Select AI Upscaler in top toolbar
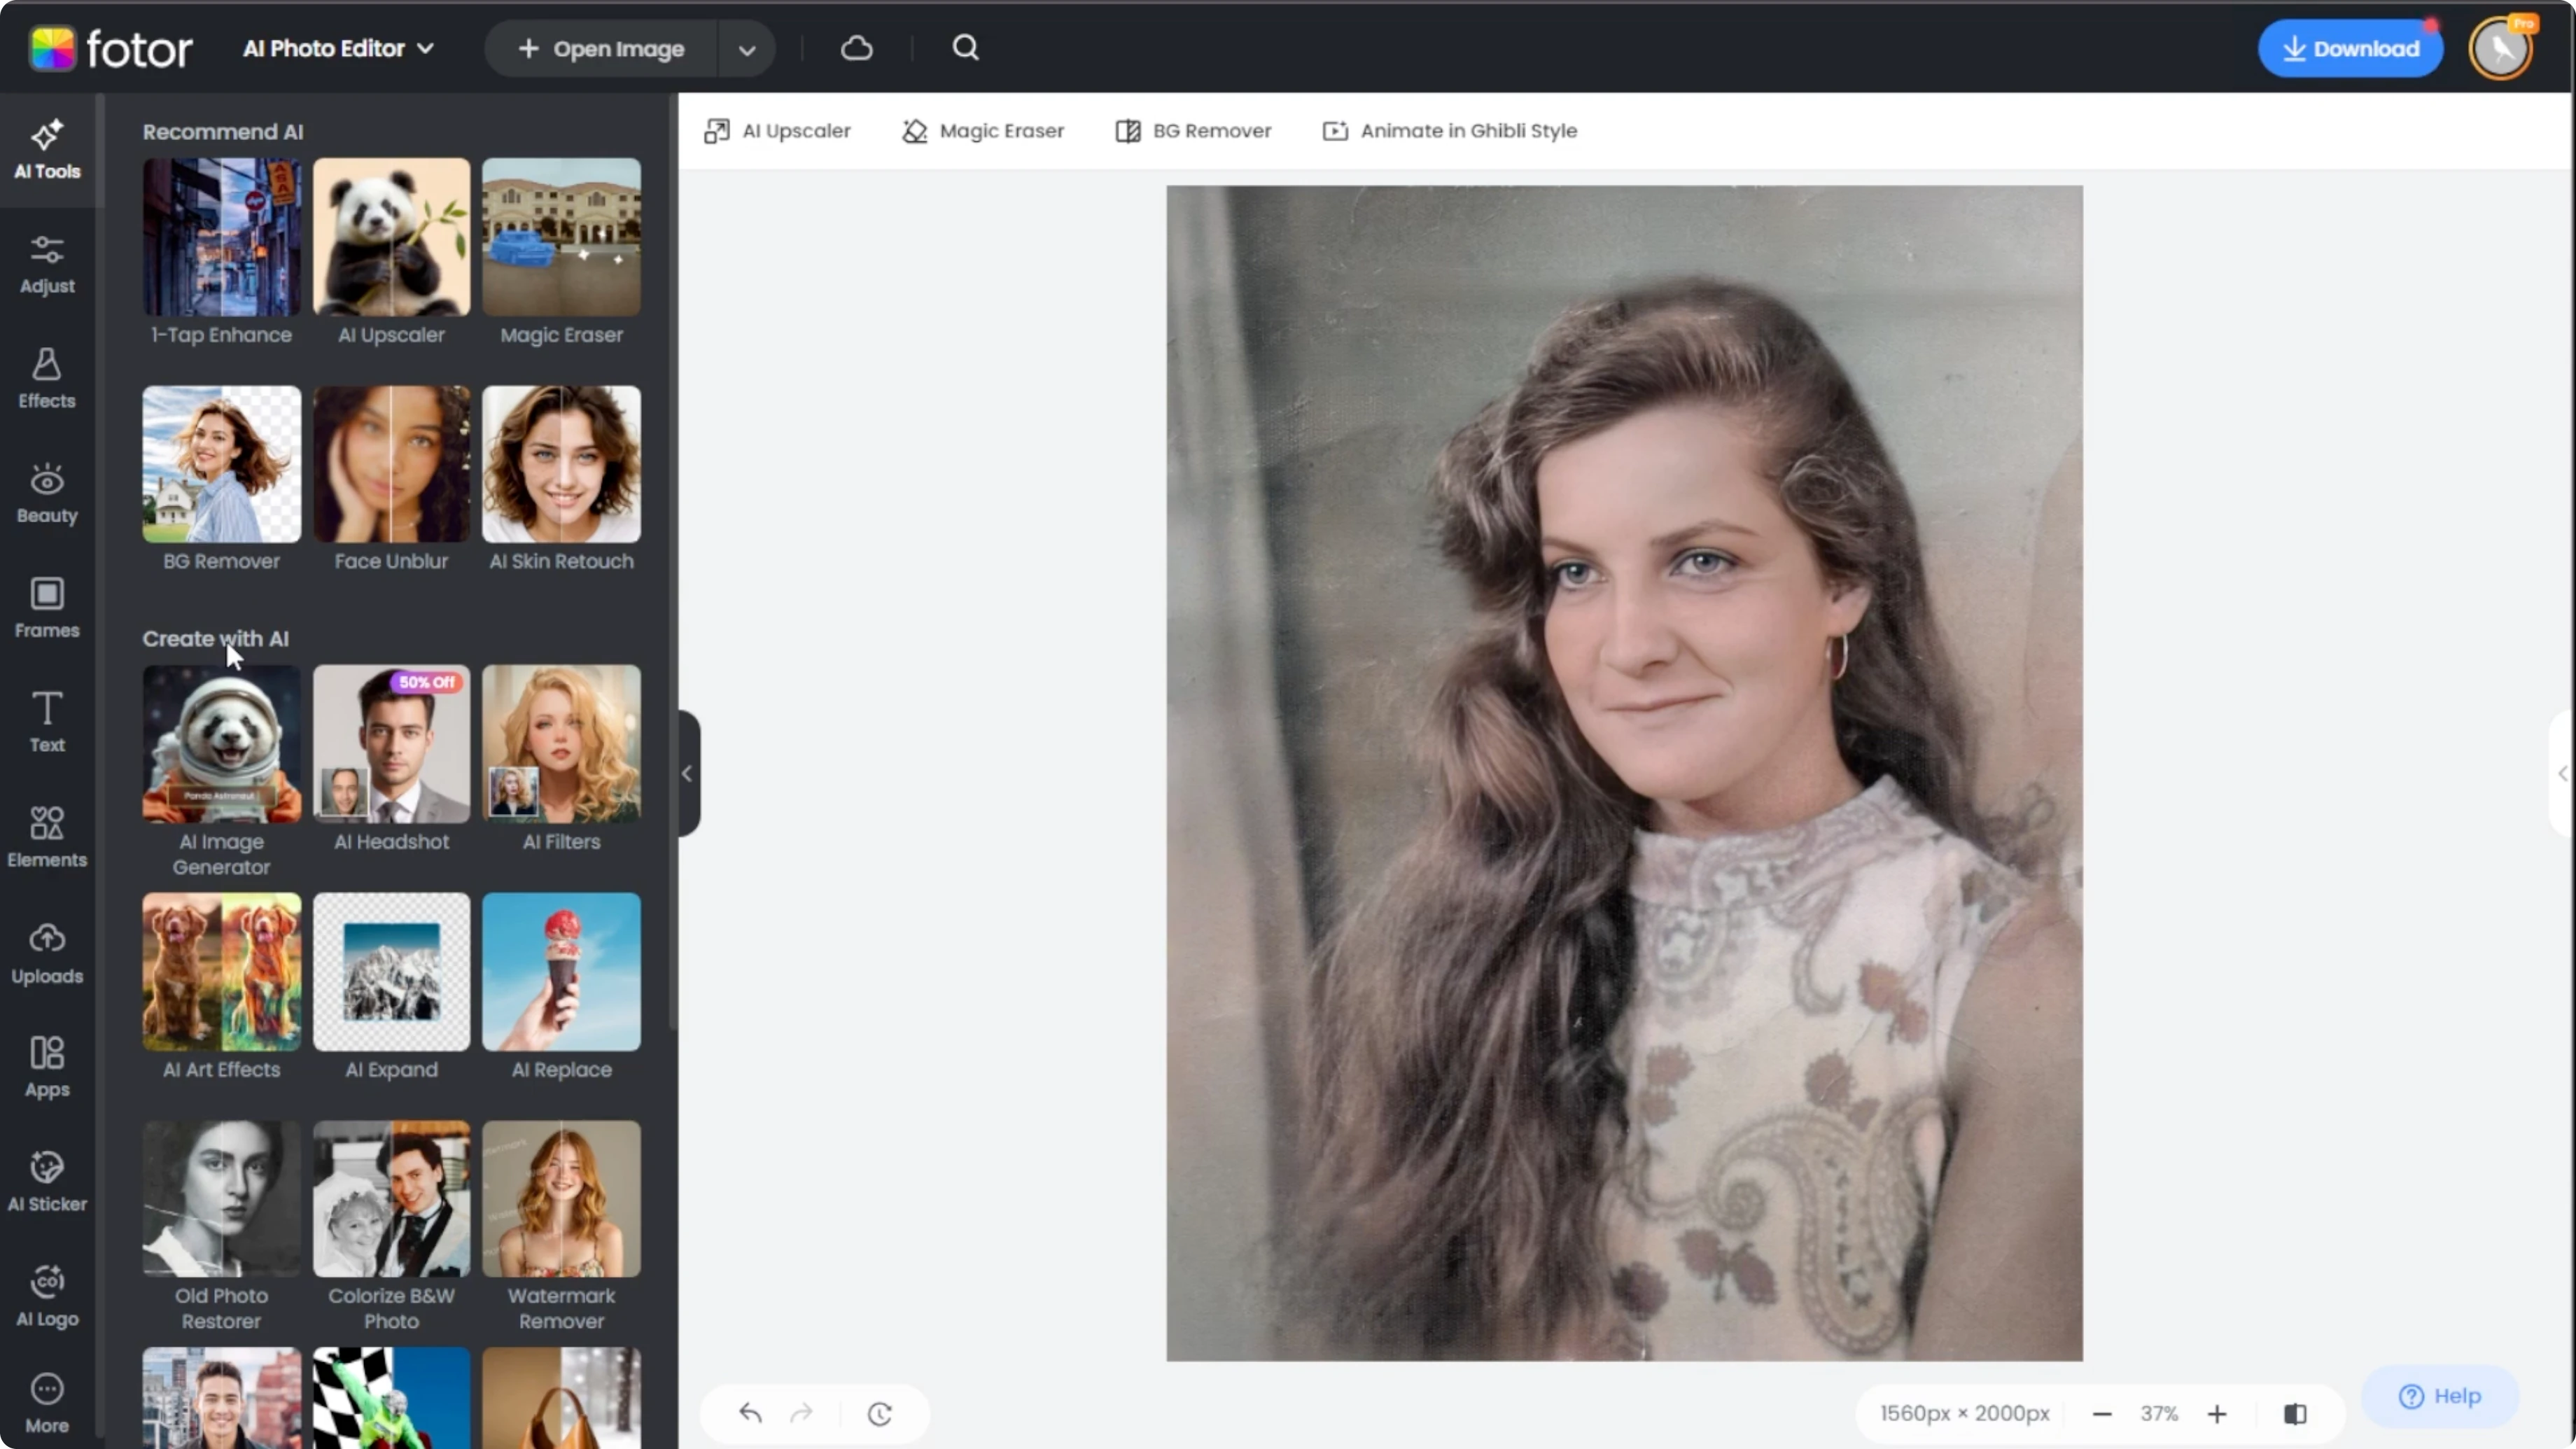The width and height of the screenshot is (2576, 1449). coord(777,131)
